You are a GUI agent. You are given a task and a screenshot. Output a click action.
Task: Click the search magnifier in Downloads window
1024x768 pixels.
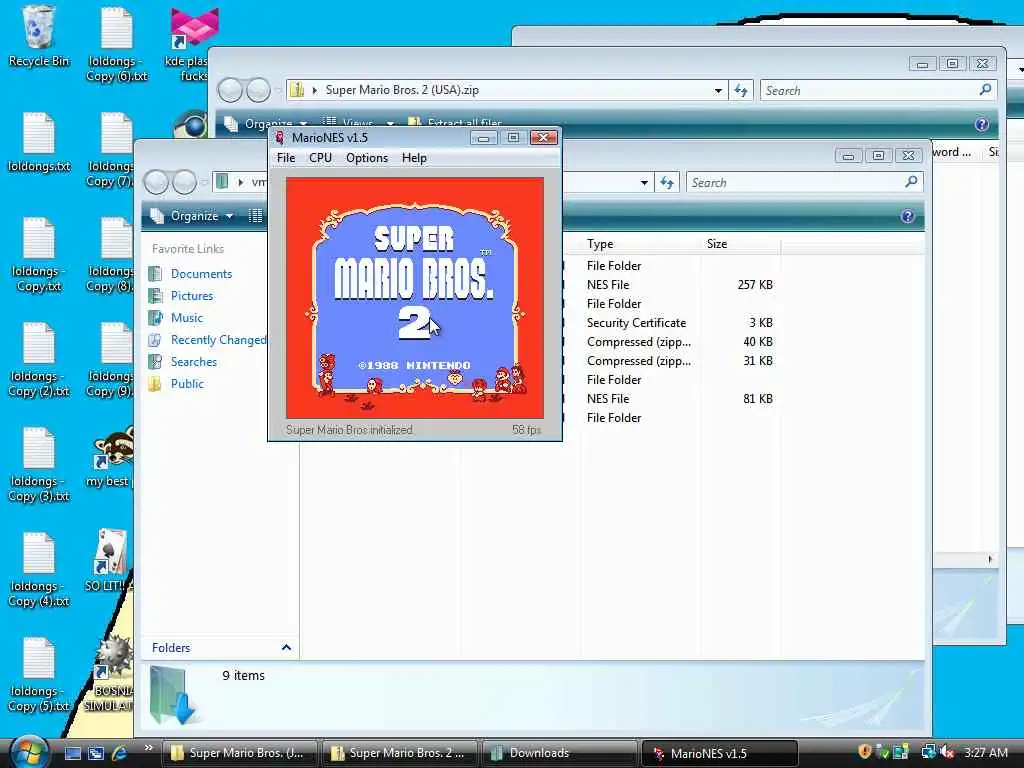click(x=911, y=182)
